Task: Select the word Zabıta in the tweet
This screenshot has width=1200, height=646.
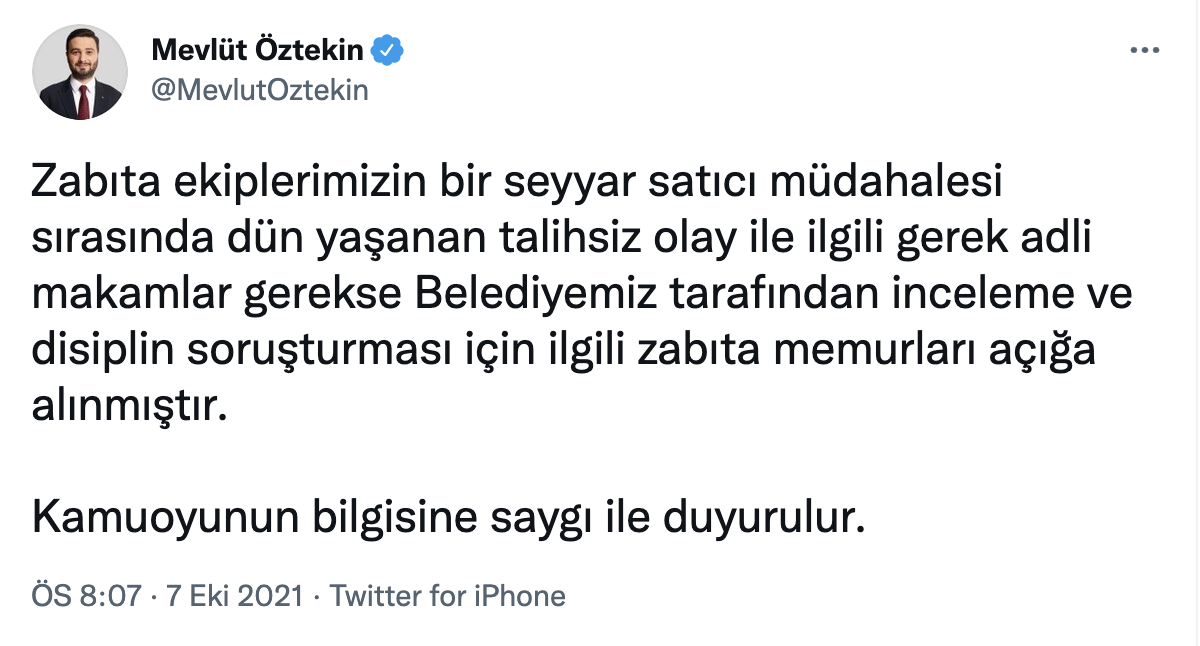Action: pyautogui.click(x=95, y=181)
